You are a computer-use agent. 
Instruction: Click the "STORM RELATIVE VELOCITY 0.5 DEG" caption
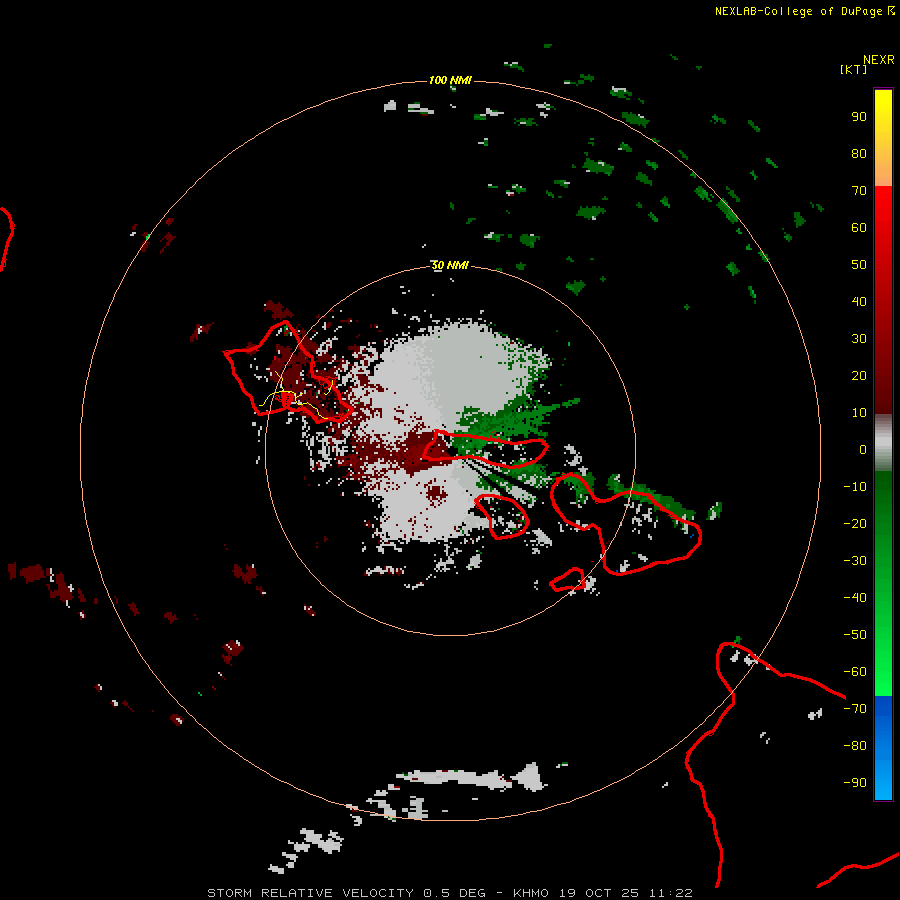[x=346, y=893]
